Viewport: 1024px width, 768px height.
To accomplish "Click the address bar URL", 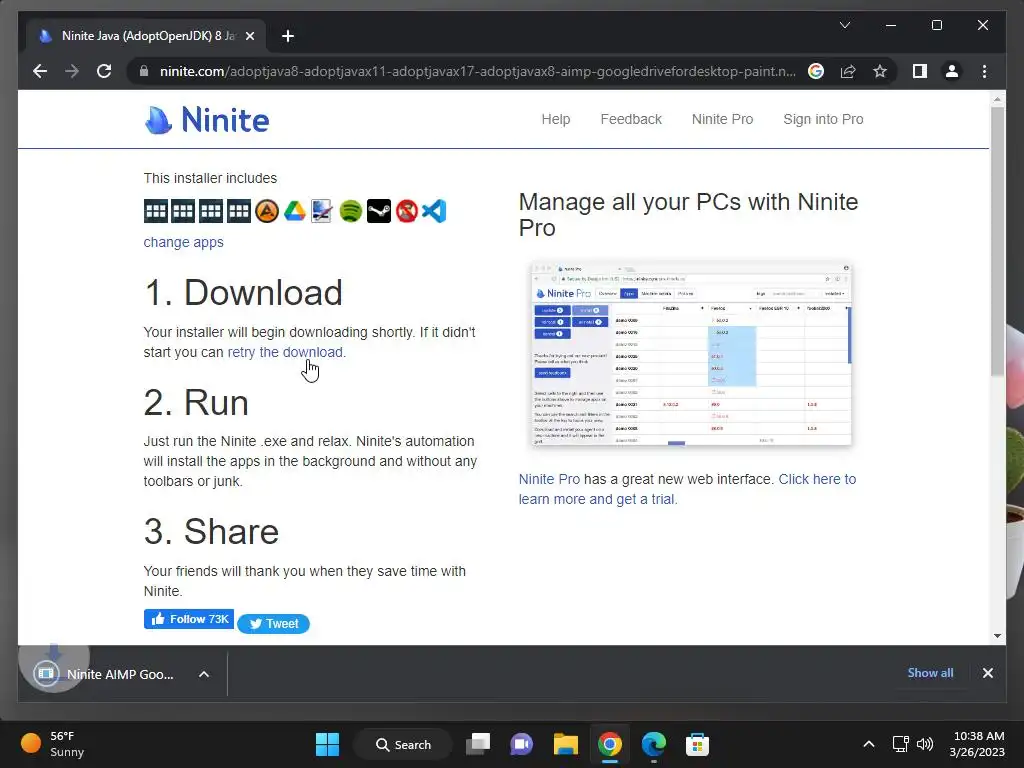I will click(x=477, y=71).
